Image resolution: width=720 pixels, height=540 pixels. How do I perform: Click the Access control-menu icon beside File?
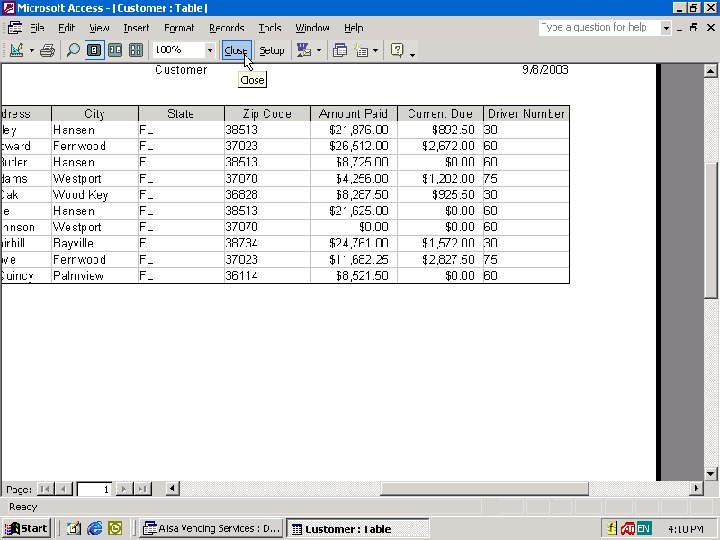pyautogui.click(x=15, y=28)
